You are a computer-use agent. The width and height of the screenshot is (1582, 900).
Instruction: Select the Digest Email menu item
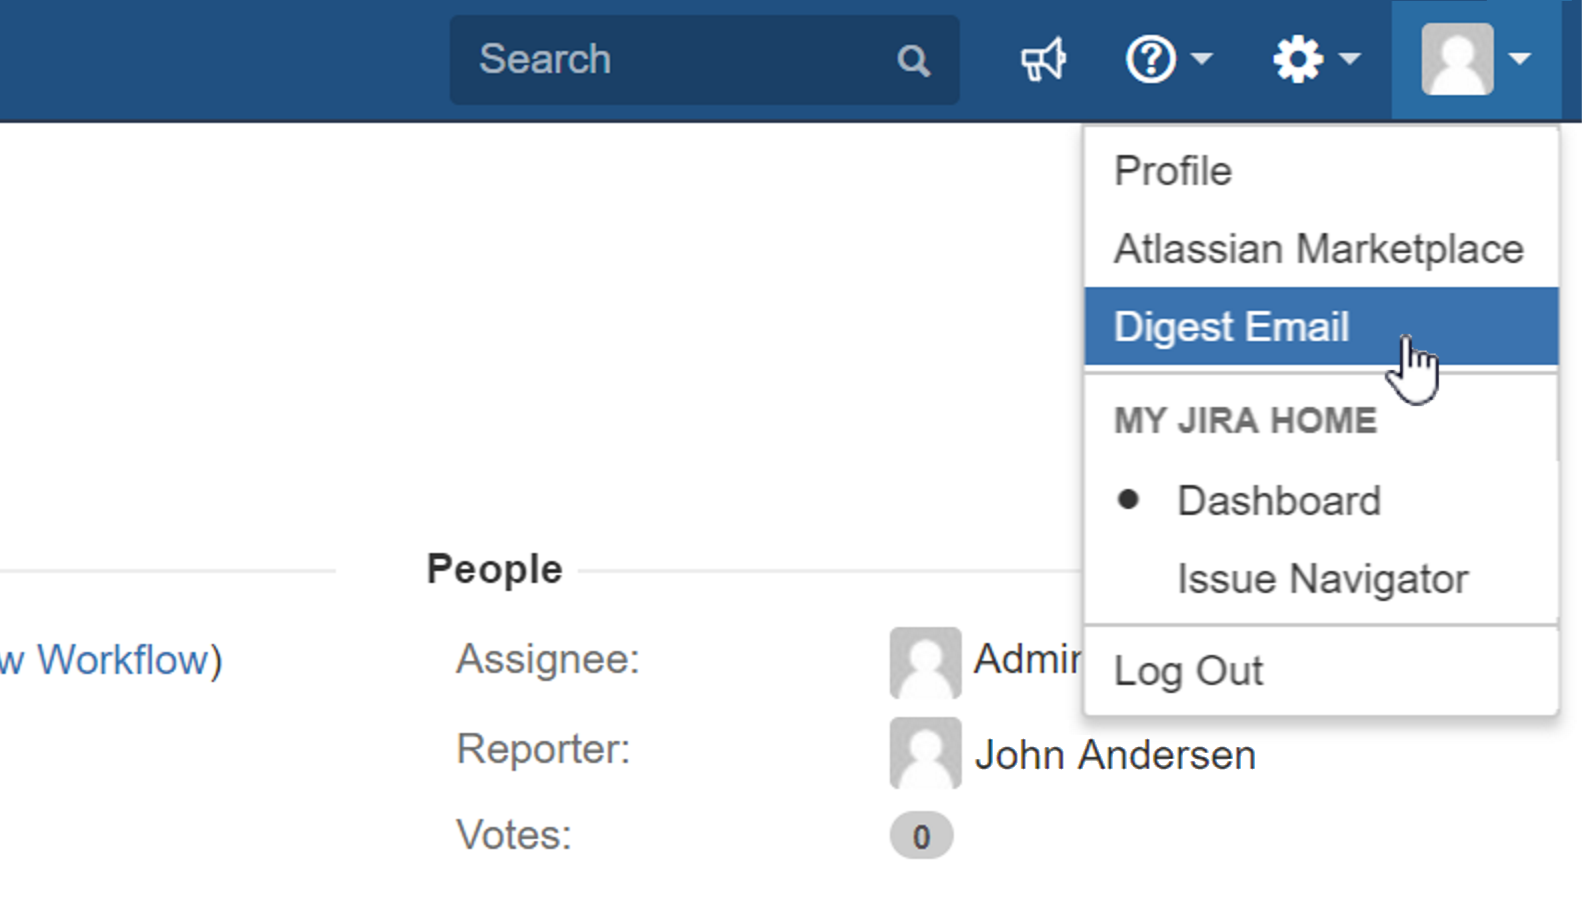(1231, 327)
